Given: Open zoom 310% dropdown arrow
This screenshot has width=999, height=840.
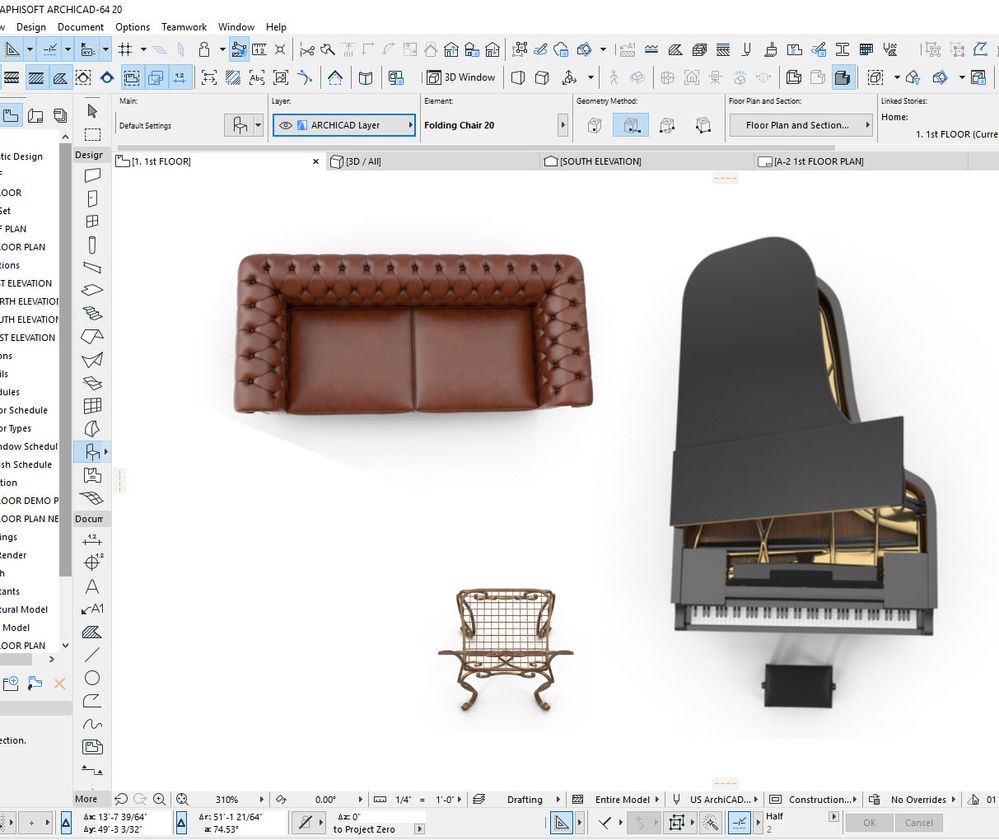Looking at the screenshot, I should pyautogui.click(x=261, y=799).
